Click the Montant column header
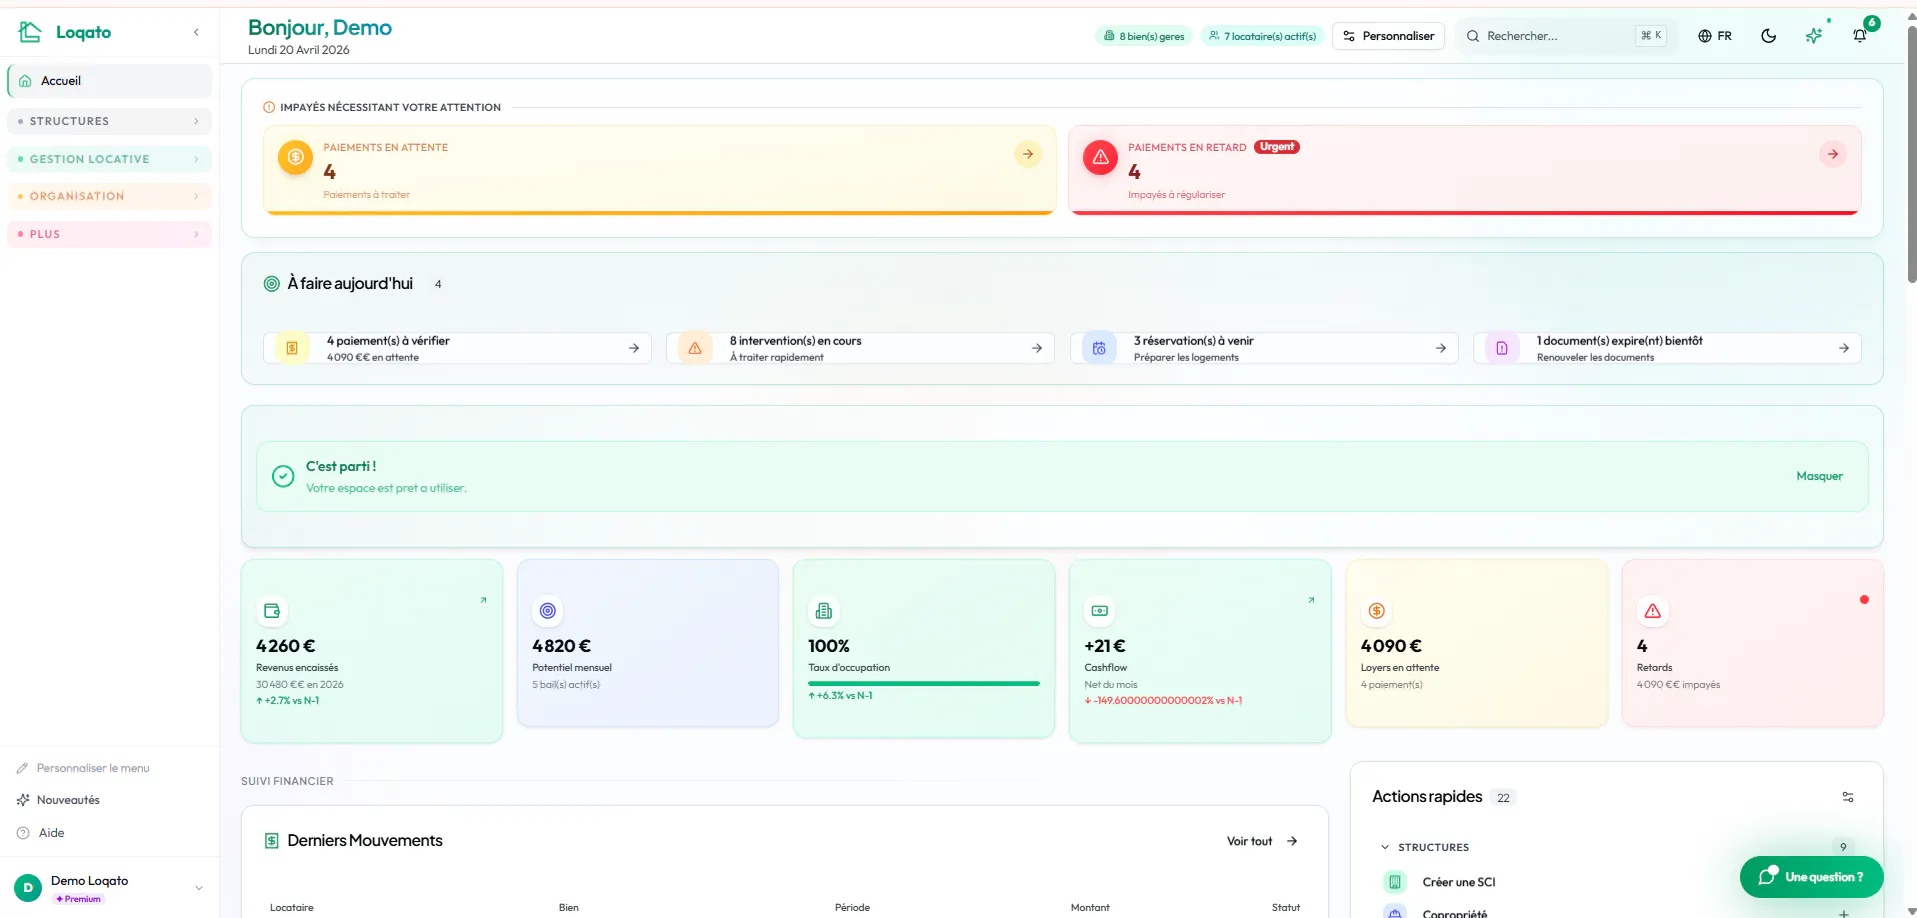The height and width of the screenshot is (918, 1917). tap(1090, 908)
